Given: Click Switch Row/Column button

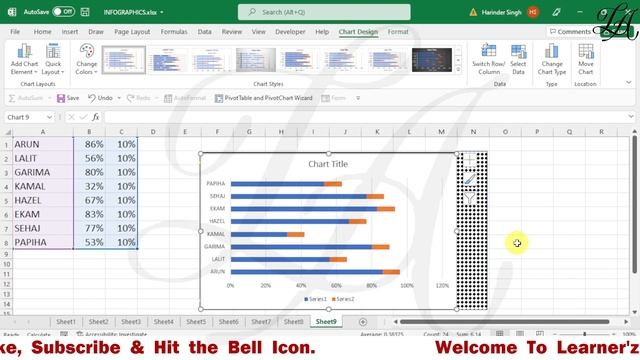Looking at the screenshot, I should (489, 59).
